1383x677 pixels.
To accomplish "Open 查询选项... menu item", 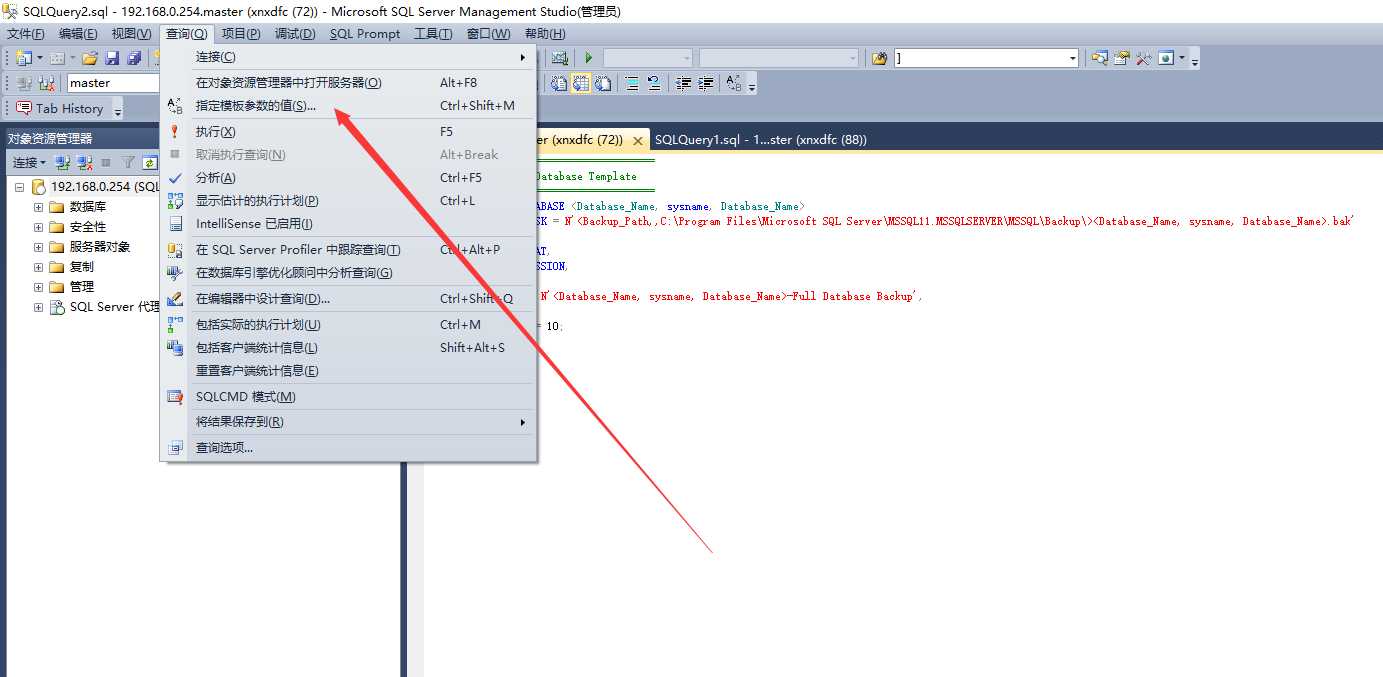I will pyautogui.click(x=348, y=448).
